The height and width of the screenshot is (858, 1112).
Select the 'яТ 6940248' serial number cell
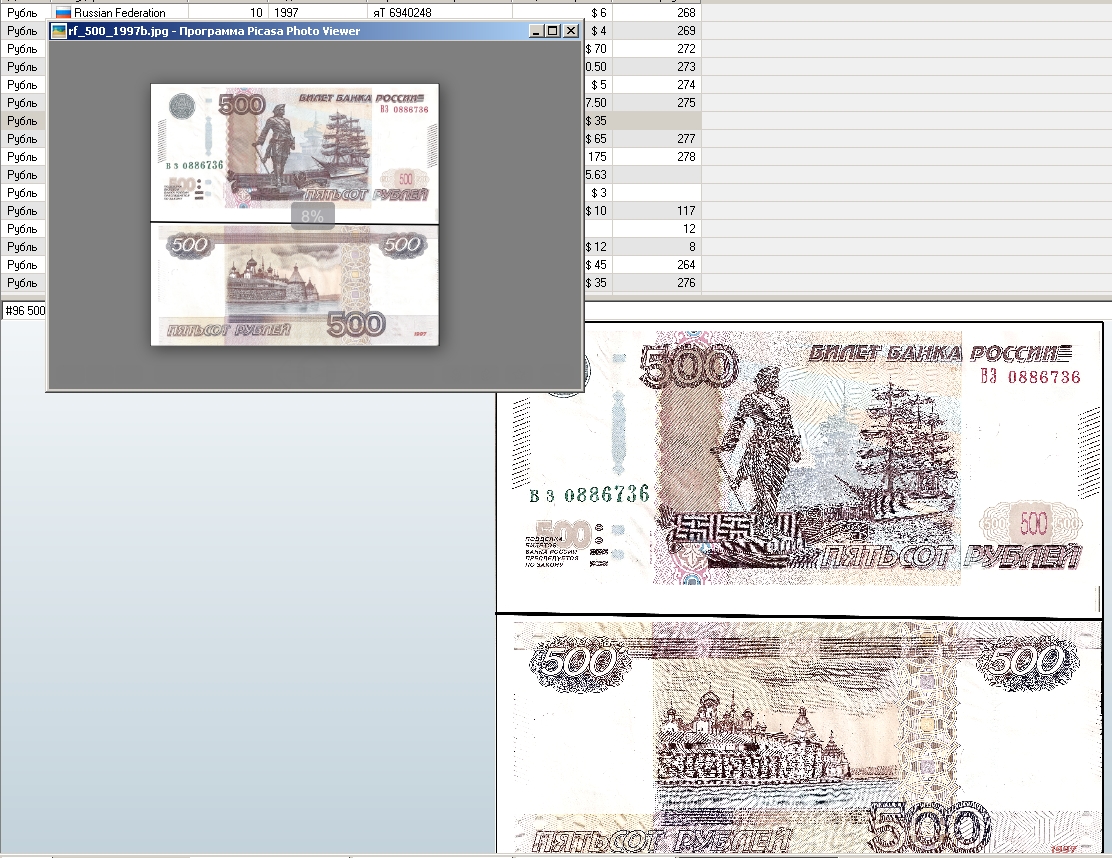coord(440,13)
